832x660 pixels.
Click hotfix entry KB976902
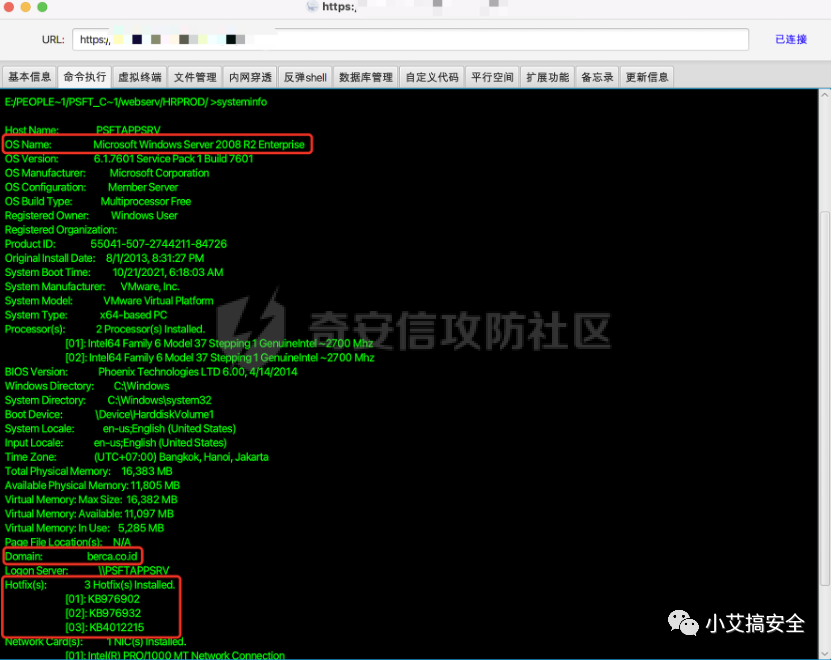pos(102,599)
